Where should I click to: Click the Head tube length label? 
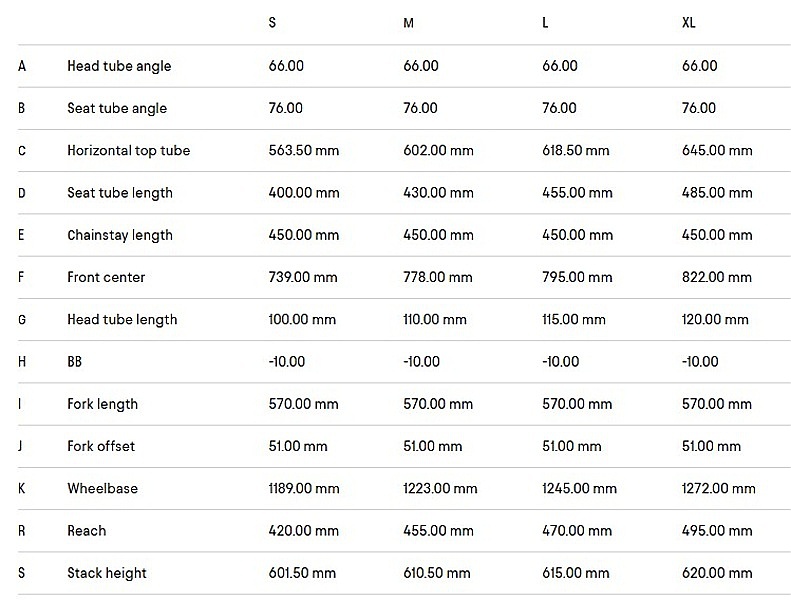tap(122, 320)
